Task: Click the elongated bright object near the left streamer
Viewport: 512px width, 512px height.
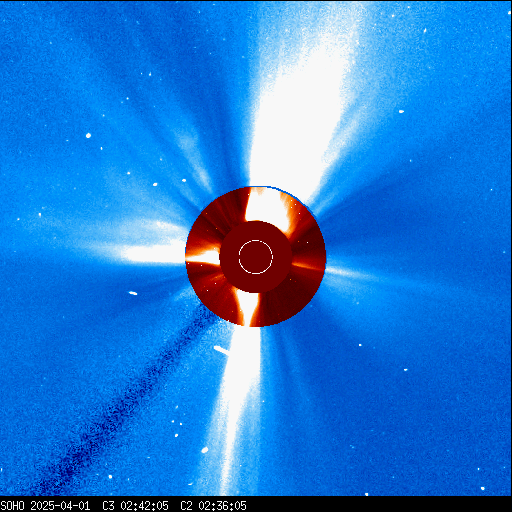Action: click(x=133, y=293)
